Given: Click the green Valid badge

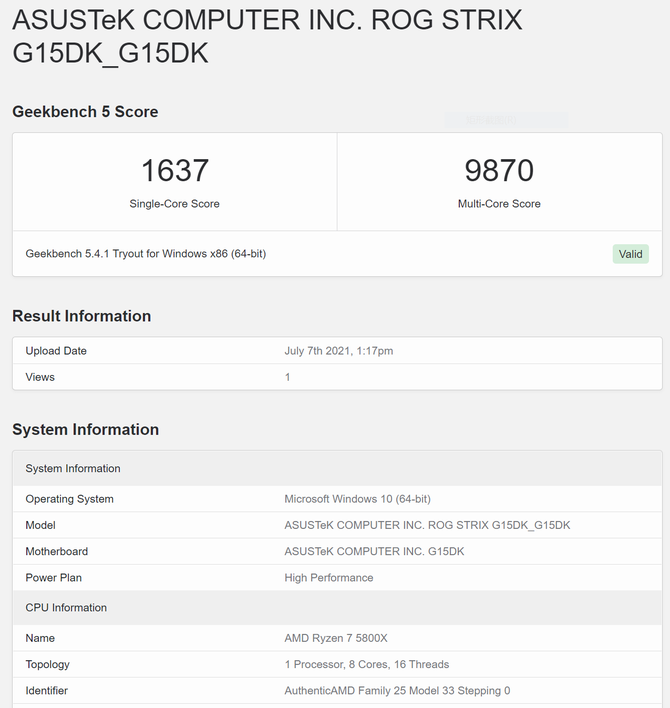Looking at the screenshot, I should 630,254.
